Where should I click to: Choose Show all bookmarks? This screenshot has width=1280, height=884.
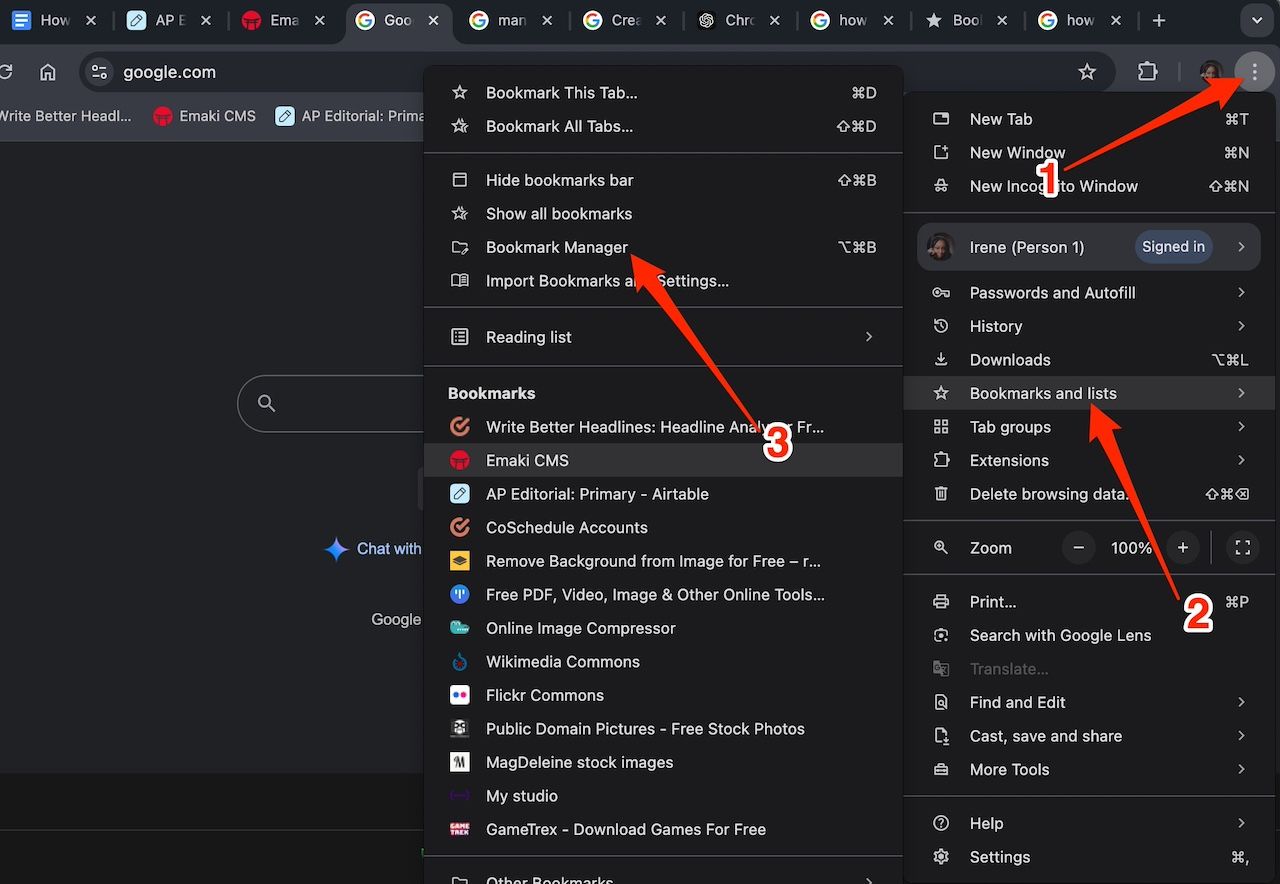tap(663, 214)
